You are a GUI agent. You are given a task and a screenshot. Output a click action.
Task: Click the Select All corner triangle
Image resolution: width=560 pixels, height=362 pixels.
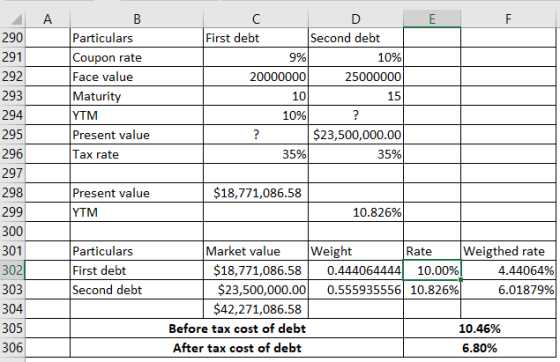(16, 19)
